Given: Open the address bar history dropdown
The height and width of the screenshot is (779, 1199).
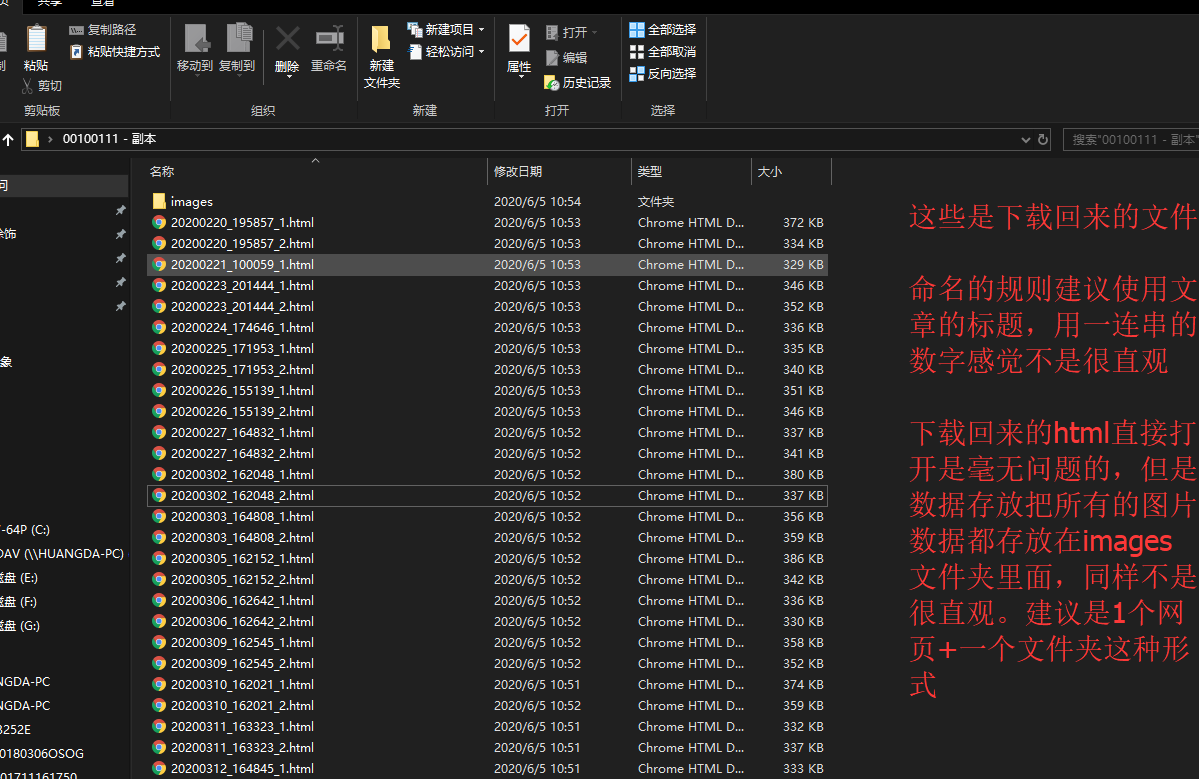Looking at the screenshot, I should point(1024,138).
